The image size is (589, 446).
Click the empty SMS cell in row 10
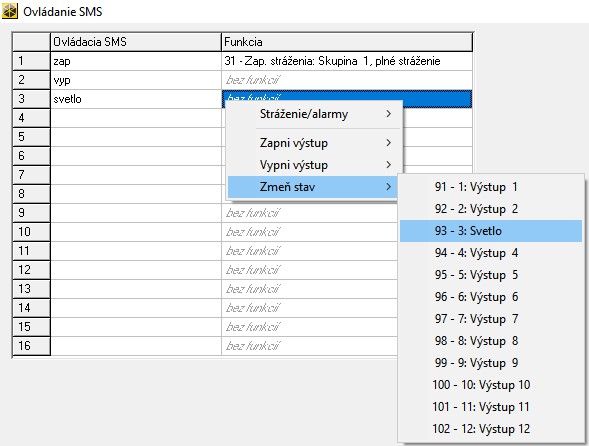[136, 232]
